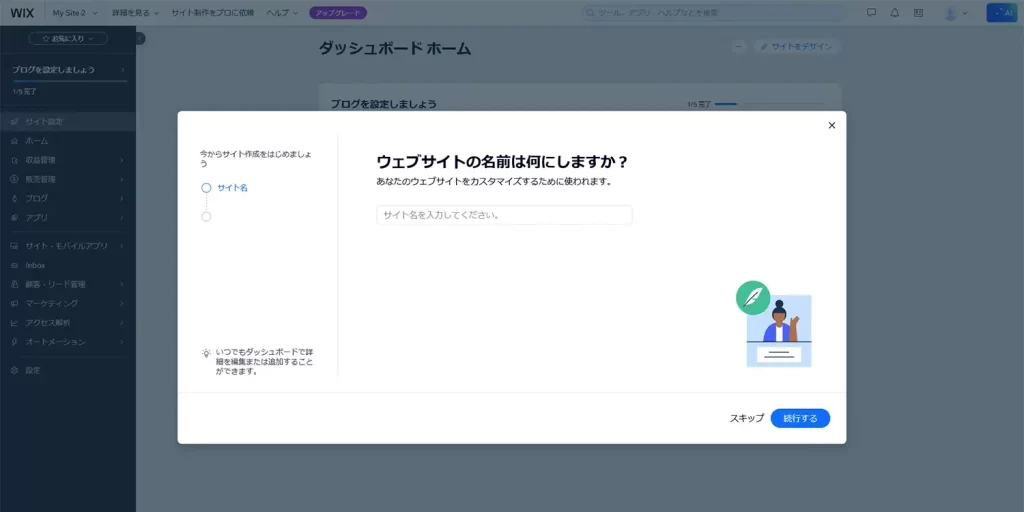This screenshot has width=1024, height=512.
Task: Open 設定 settings gear in sidebar
Action: 32,370
